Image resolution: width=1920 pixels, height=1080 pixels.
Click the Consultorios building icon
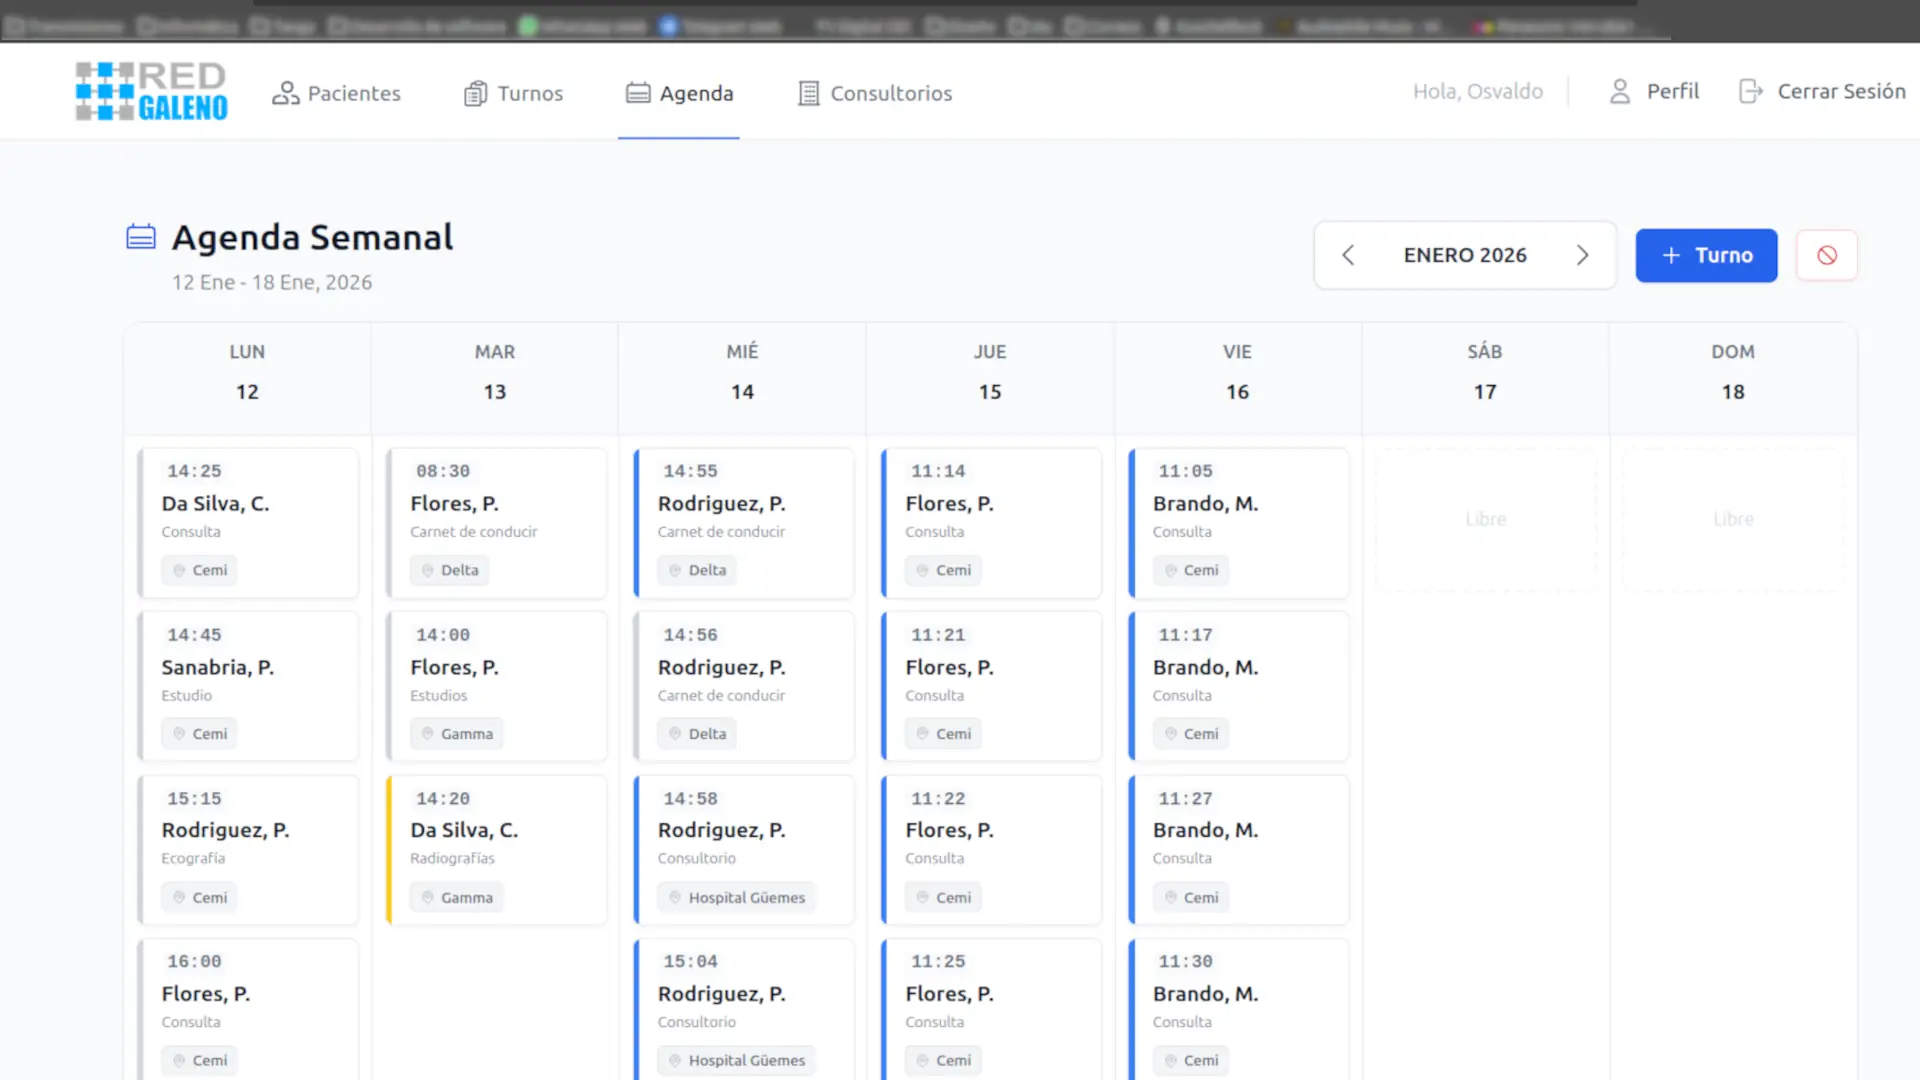808,93
